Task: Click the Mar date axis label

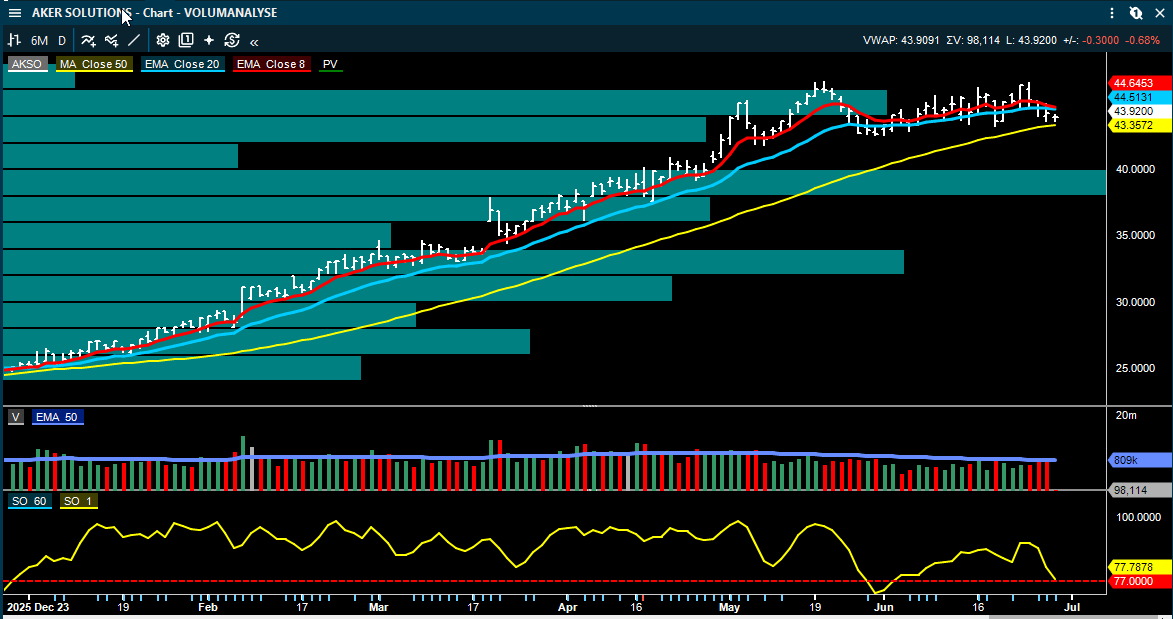Action: point(379,607)
